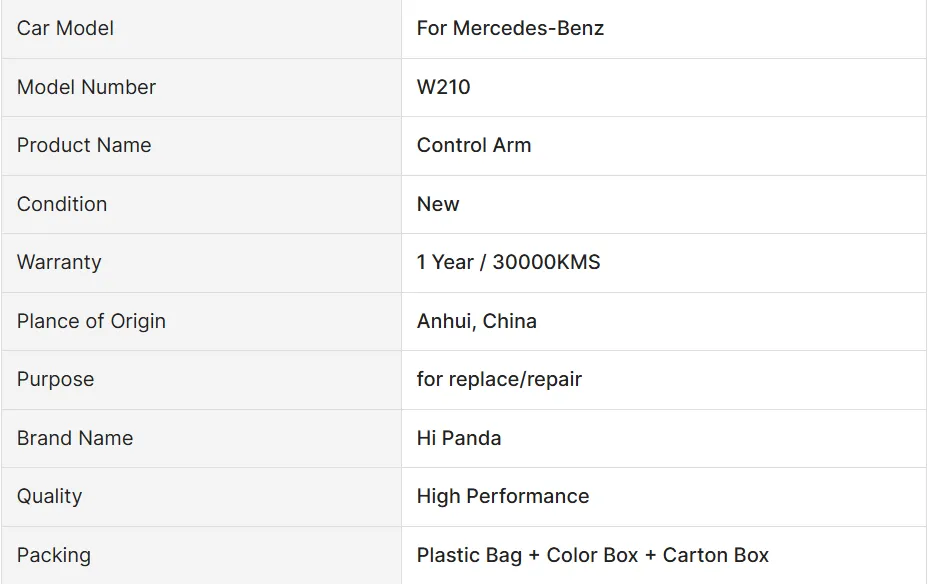Select the "Anhui, China" origin value
929x584 pixels.
tap(477, 321)
